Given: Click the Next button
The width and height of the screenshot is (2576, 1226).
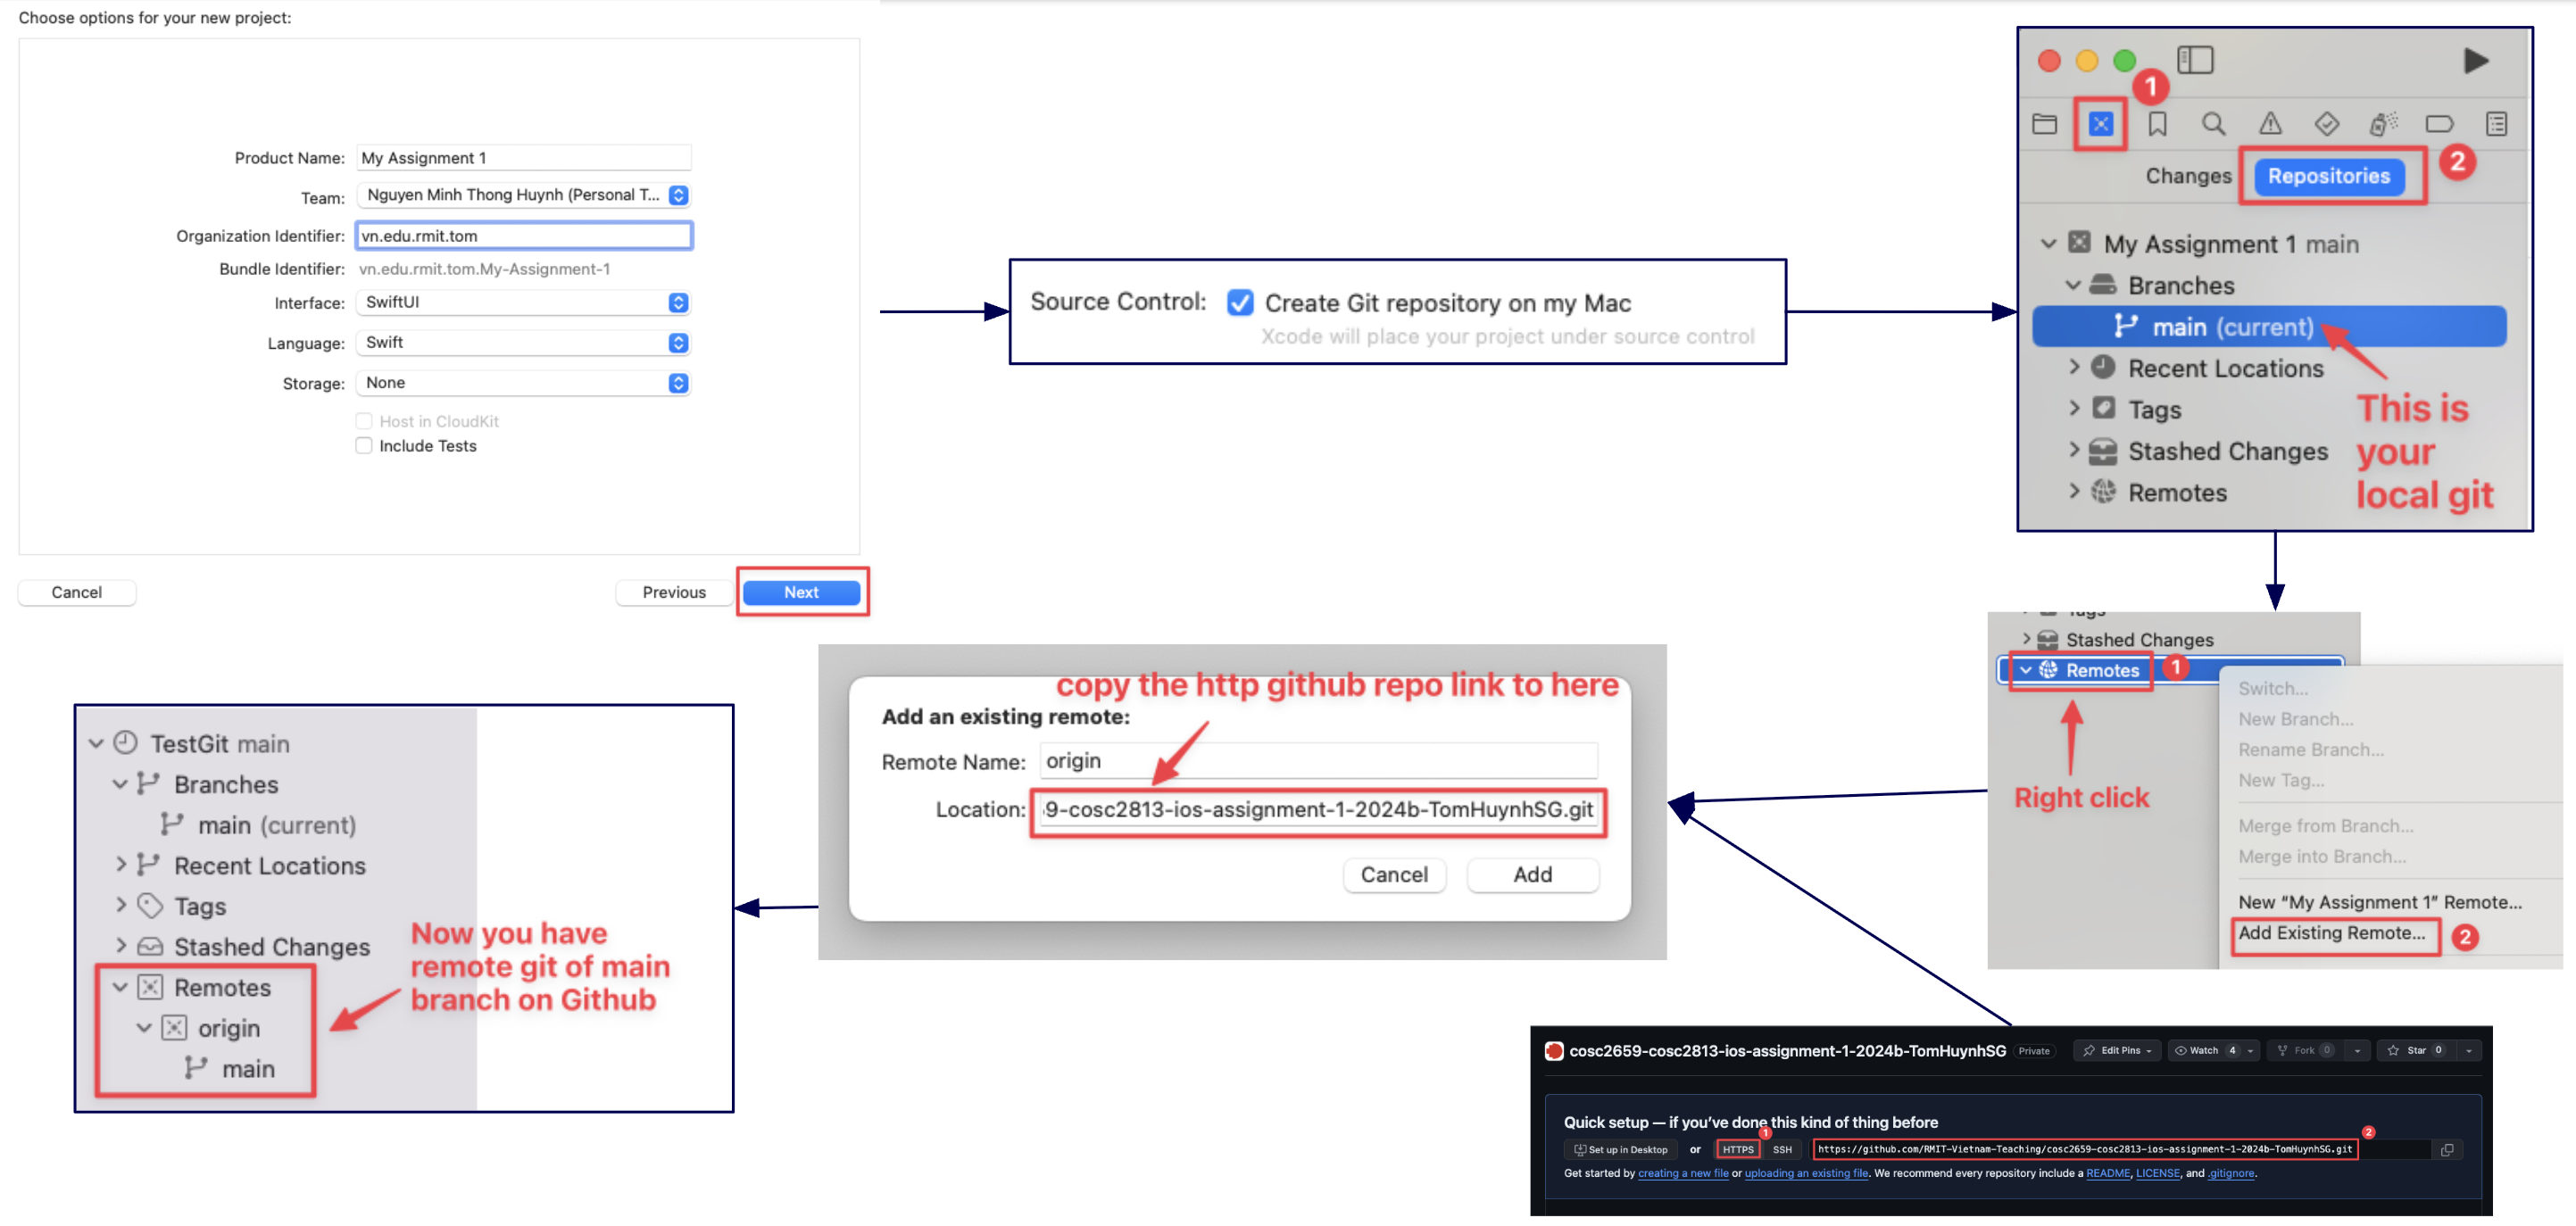Looking at the screenshot, I should point(801,592).
